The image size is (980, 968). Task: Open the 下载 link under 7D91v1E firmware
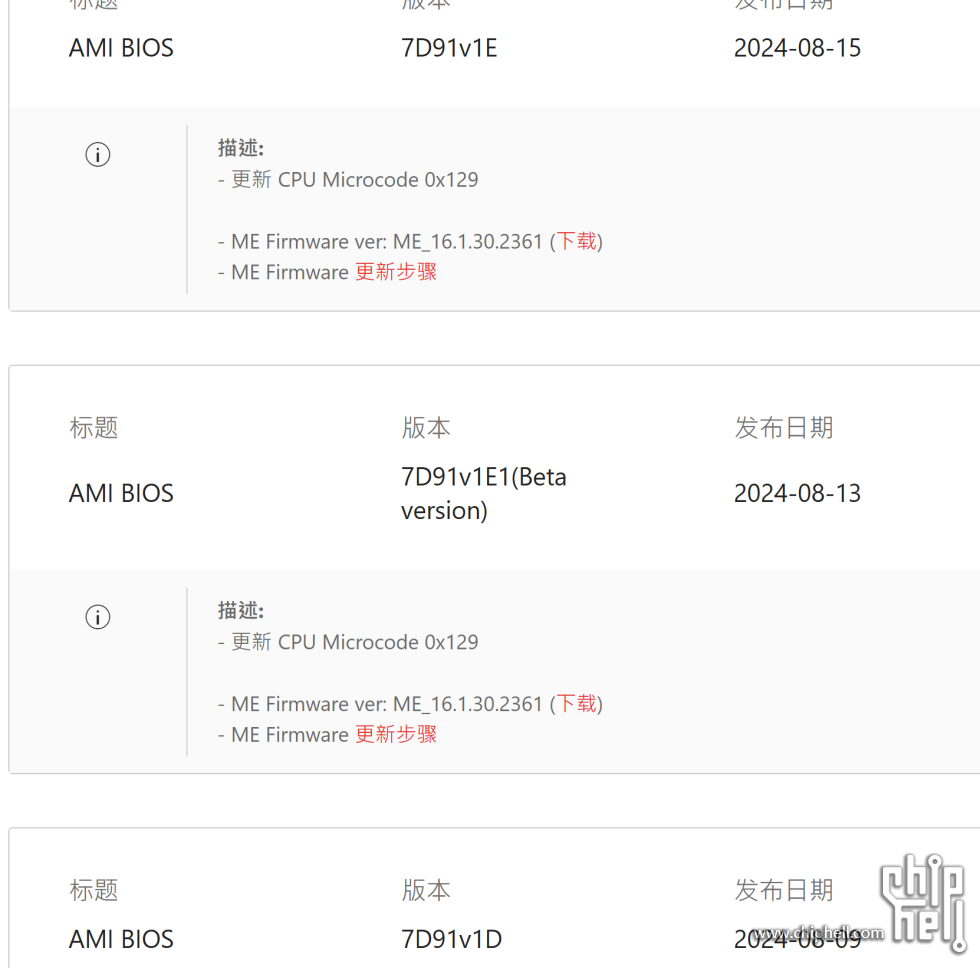(576, 241)
